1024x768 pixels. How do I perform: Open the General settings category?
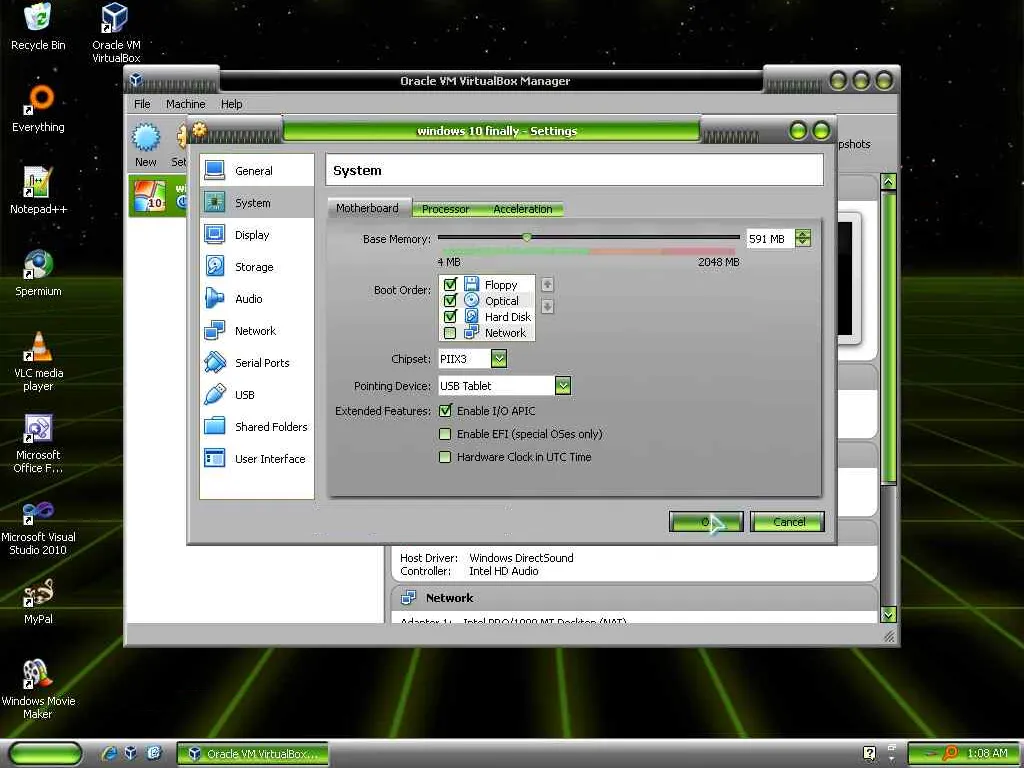[x=256, y=170]
